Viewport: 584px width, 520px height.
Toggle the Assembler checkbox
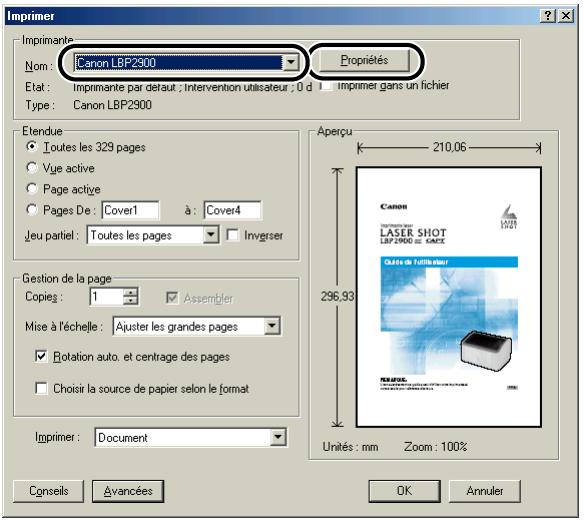coord(172,298)
